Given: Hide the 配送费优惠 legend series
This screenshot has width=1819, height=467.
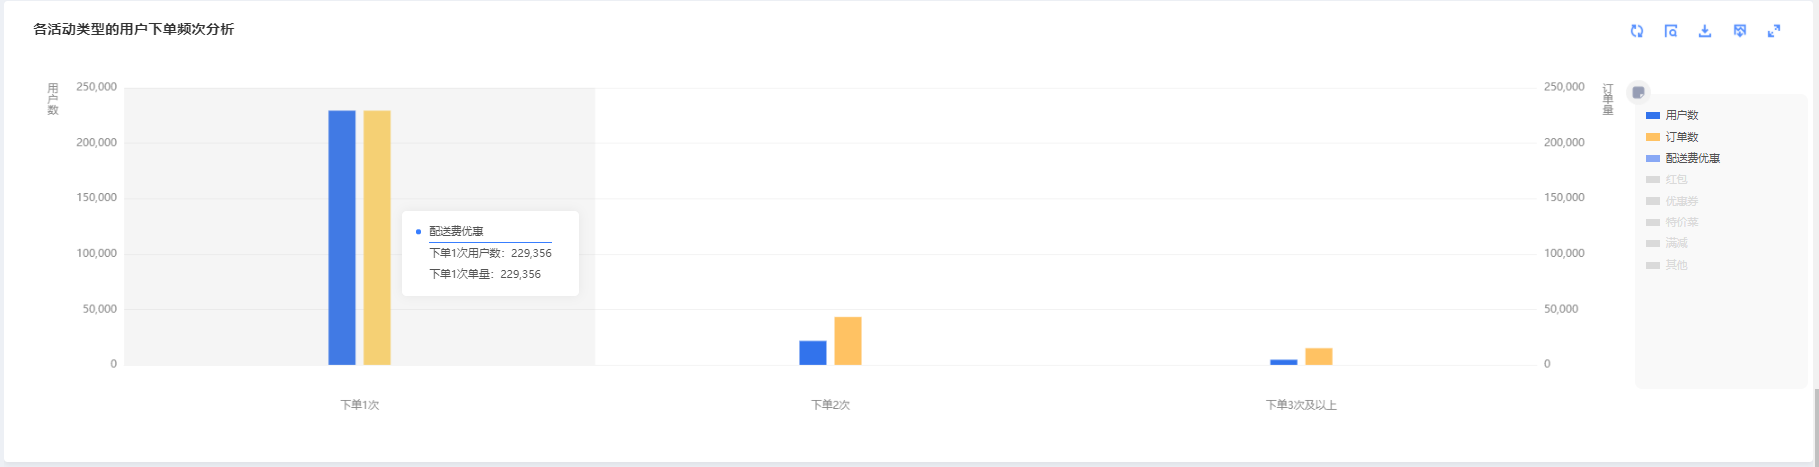Looking at the screenshot, I should point(1692,158).
